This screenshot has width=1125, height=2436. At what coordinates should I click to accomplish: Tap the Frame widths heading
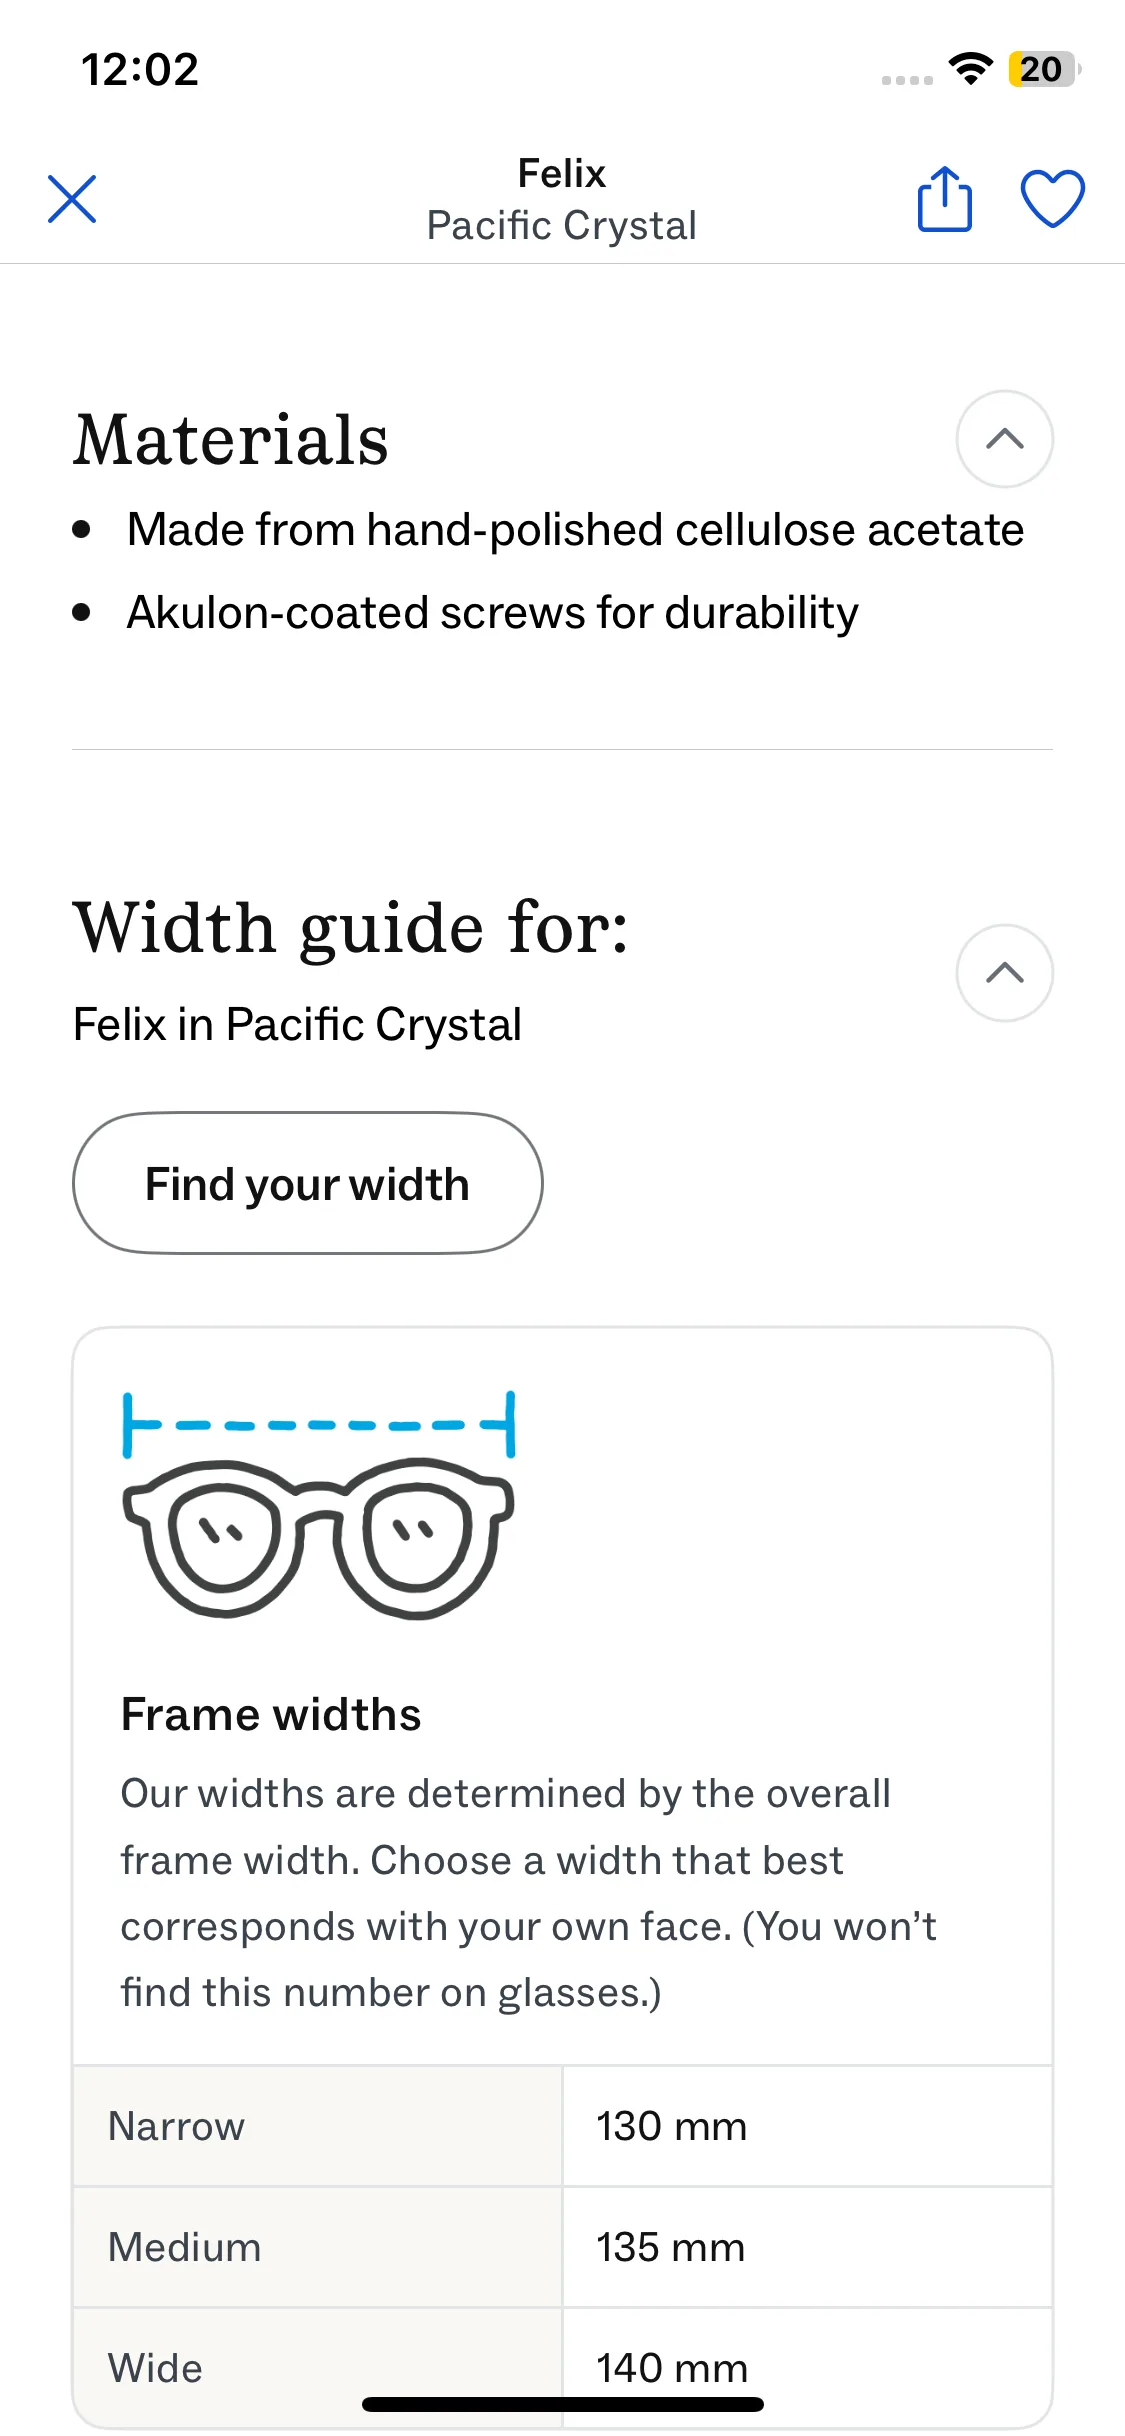click(271, 1714)
